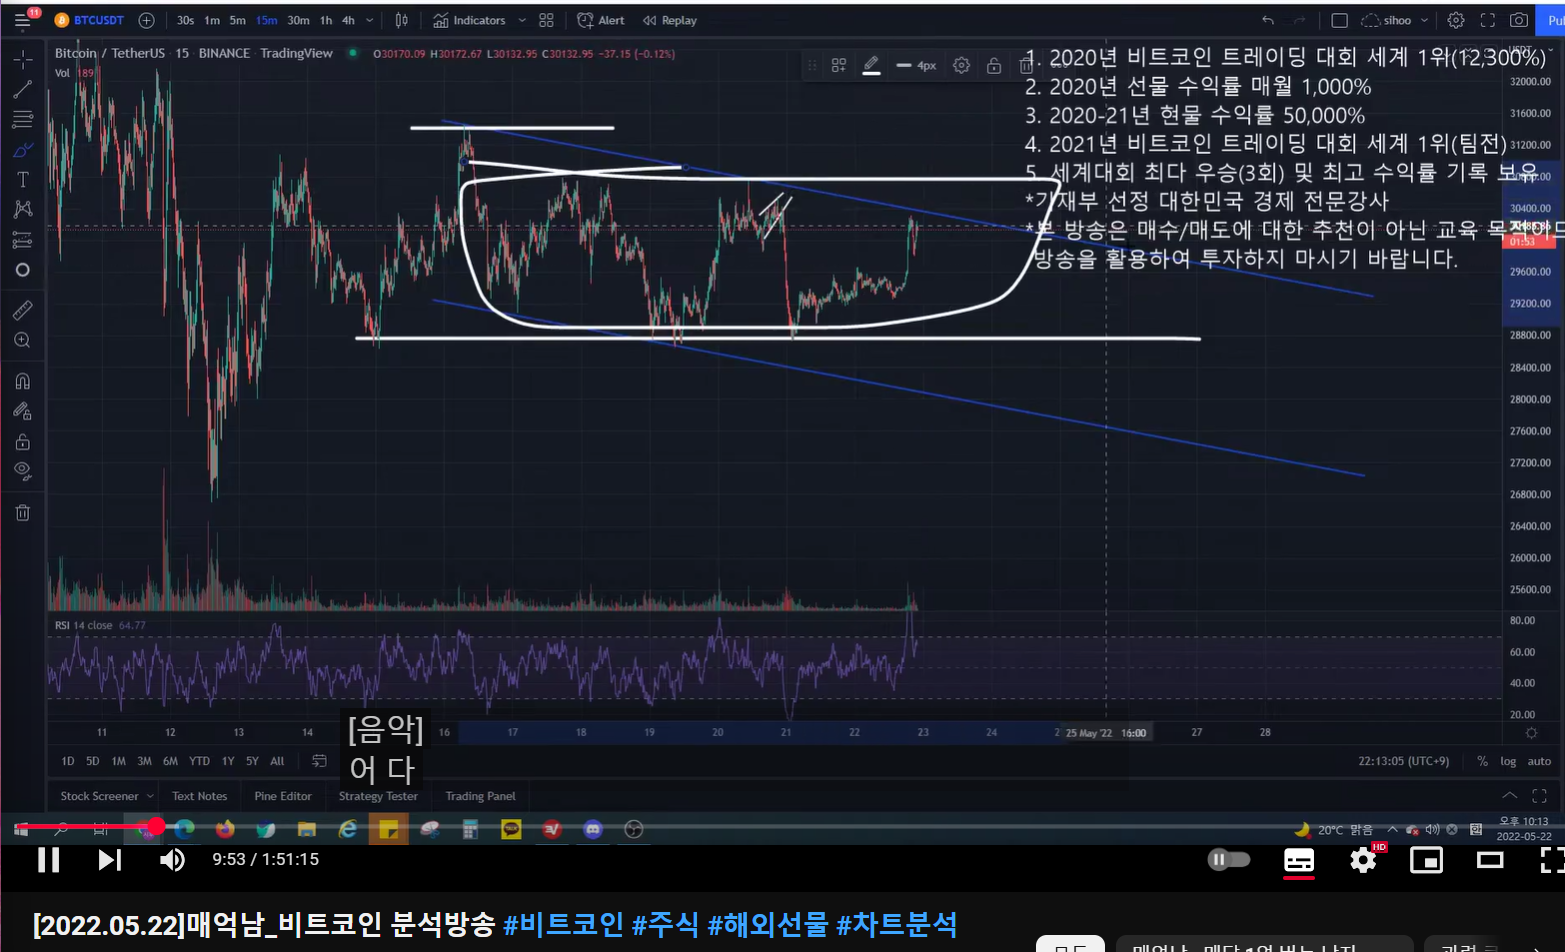
Task: Toggle the lock in the floating drawing toolbar
Action: 994,65
